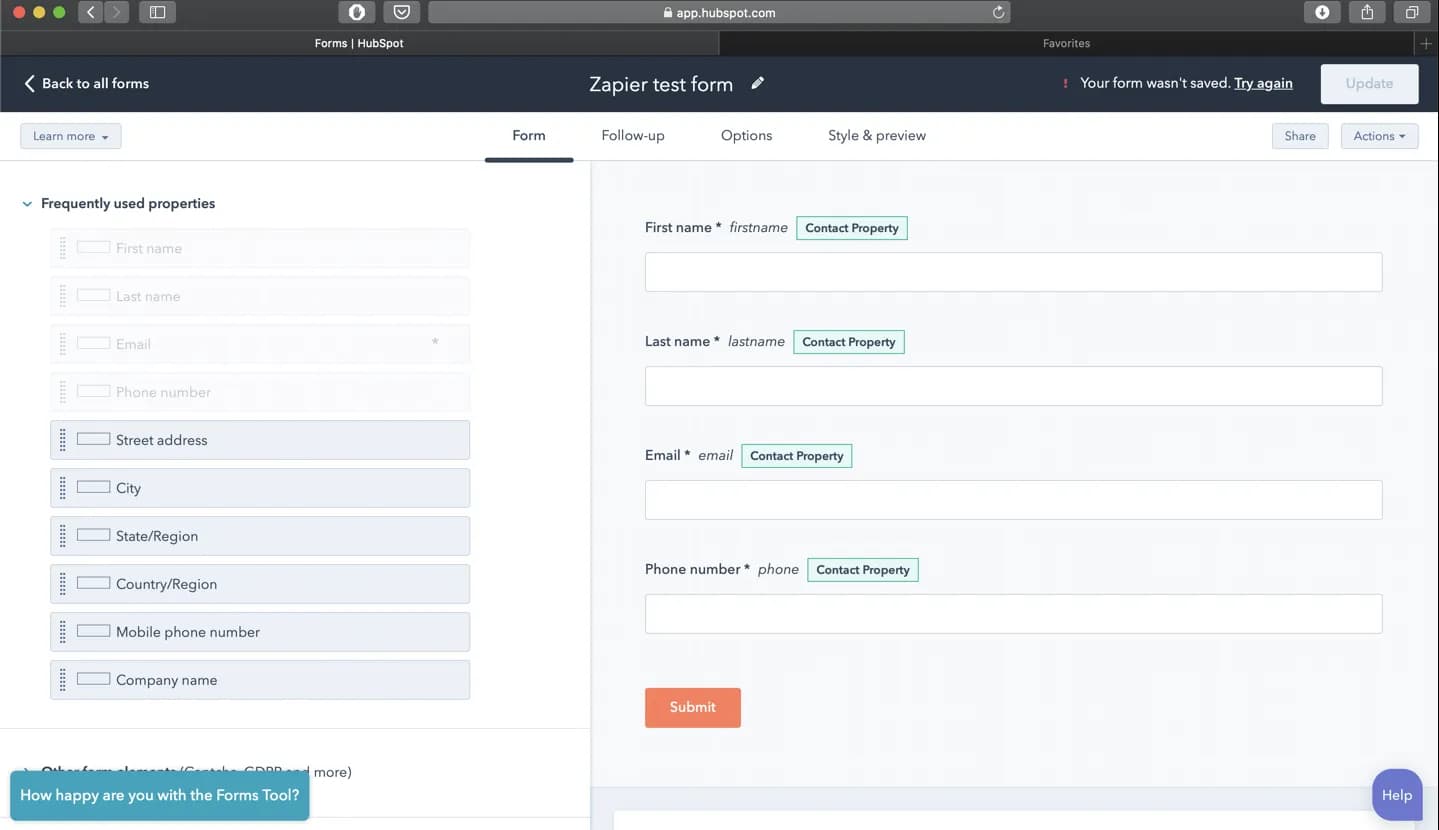This screenshot has width=1439, height=830.
Task: Select the Favorites browser tab
Action: click(1066, 43)
